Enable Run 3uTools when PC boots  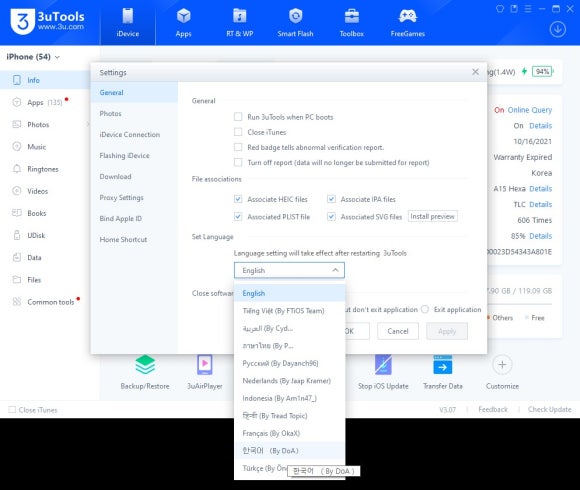(x=238, y=117)
